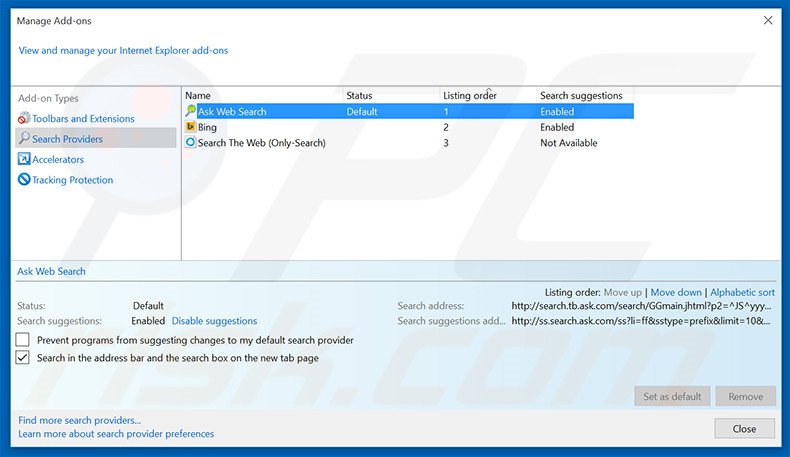Click the search address URL text
This screenshot has height=457, width=790.
641,306
